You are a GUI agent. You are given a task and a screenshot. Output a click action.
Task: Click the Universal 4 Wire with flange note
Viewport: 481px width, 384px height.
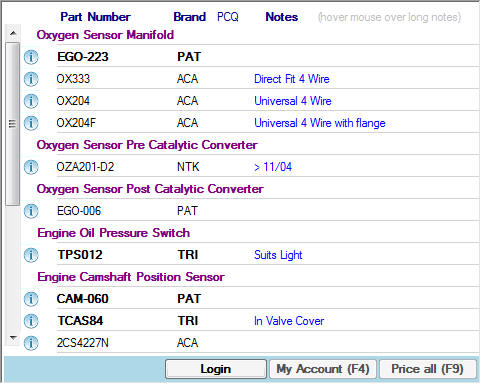(x=320, y=123)
